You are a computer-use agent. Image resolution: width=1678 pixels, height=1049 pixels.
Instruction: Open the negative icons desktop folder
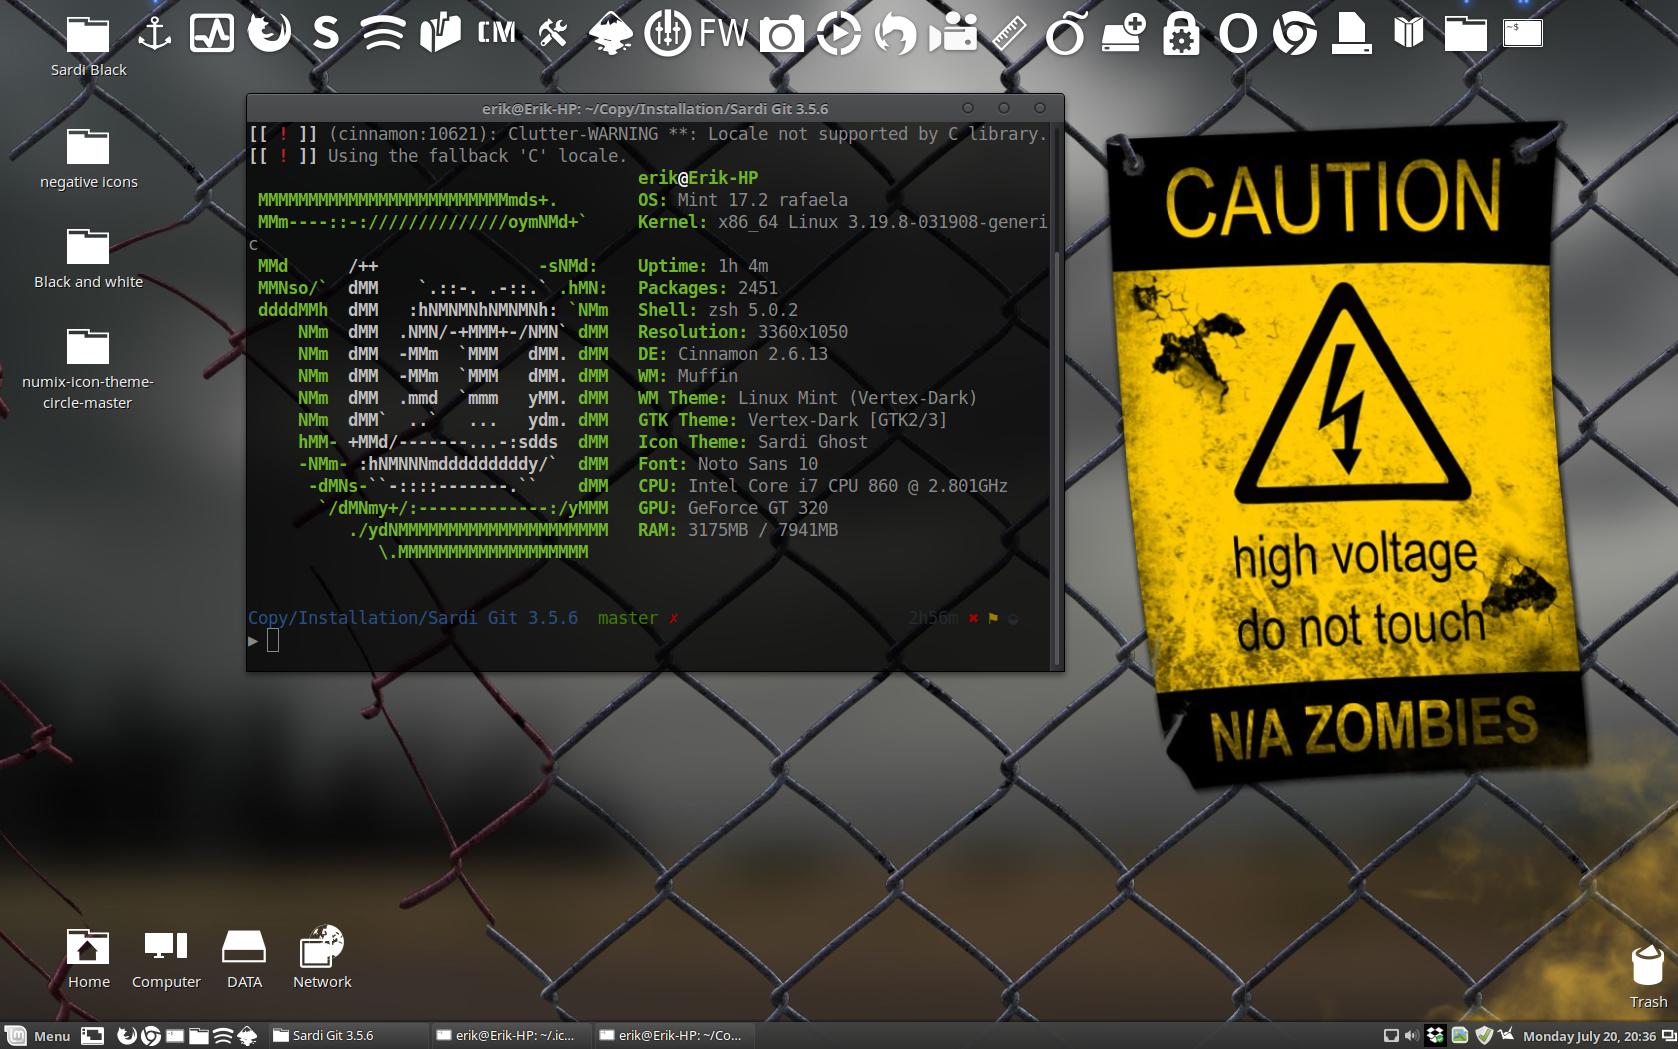[88, 159]
